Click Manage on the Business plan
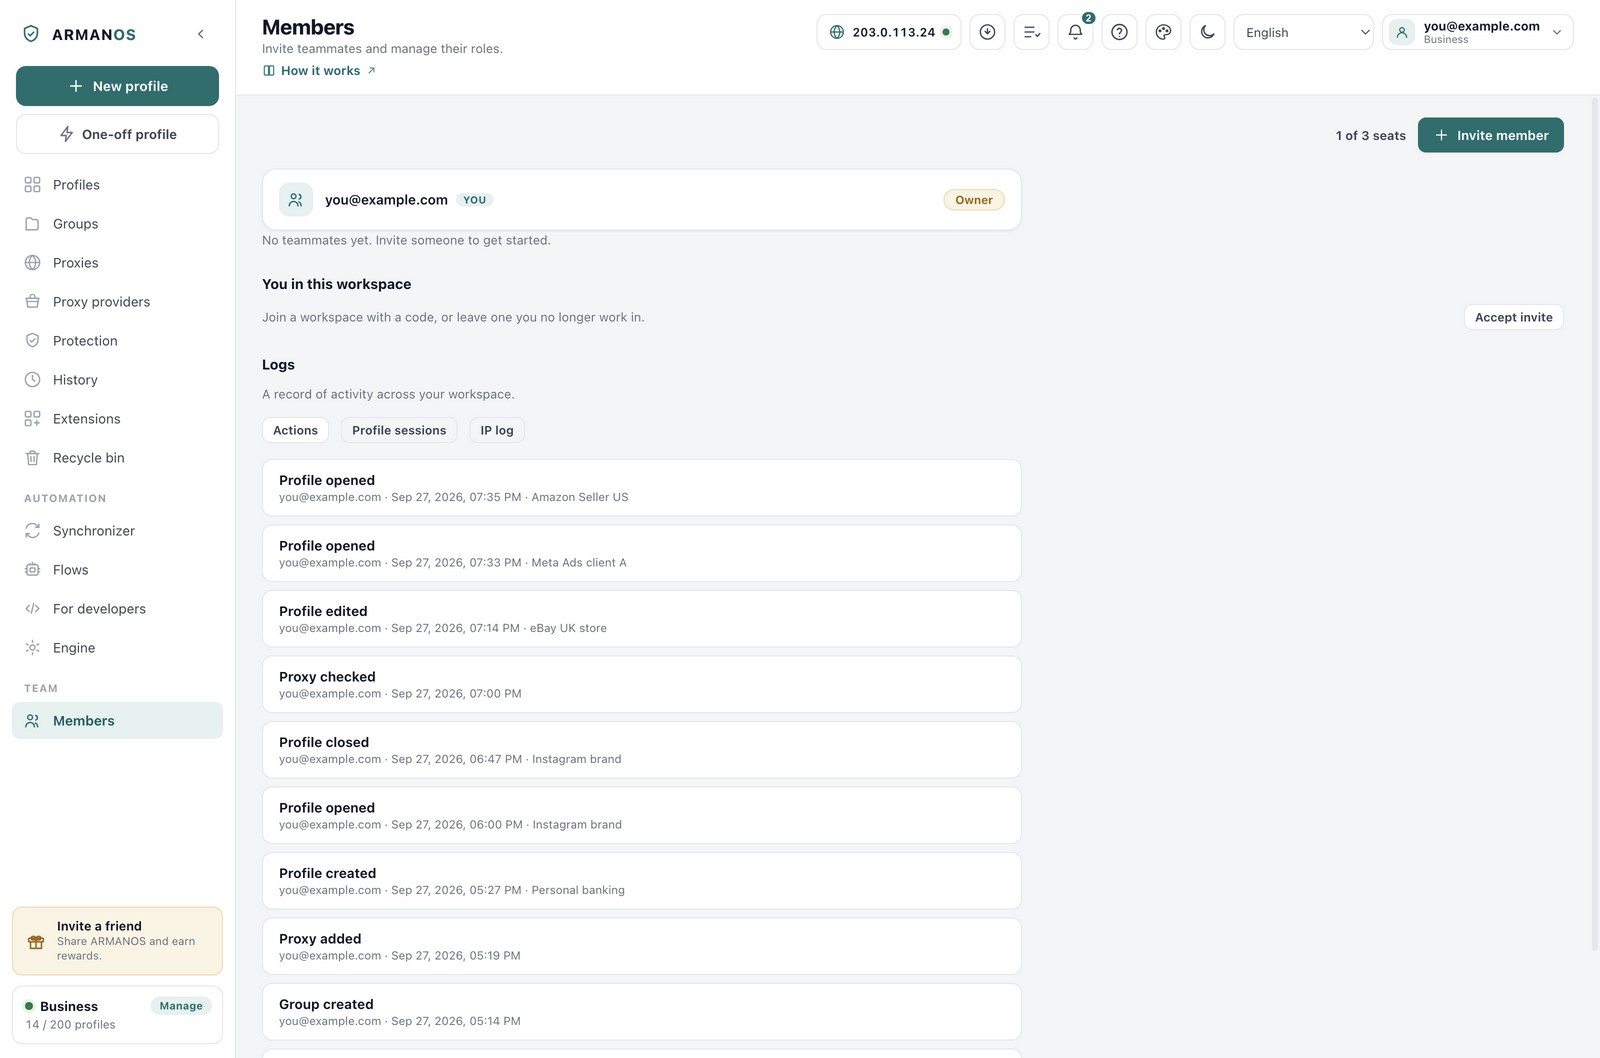 point(181,1006)
